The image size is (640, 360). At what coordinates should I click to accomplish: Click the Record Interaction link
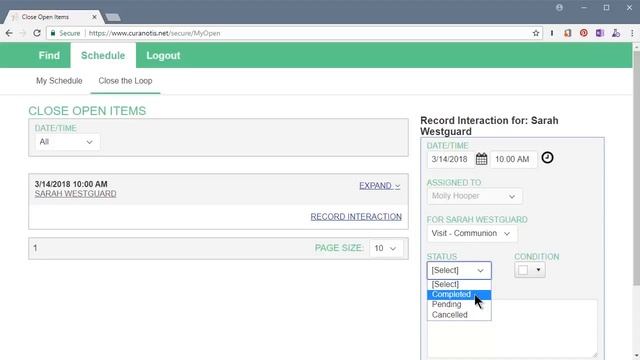(356, 217)
